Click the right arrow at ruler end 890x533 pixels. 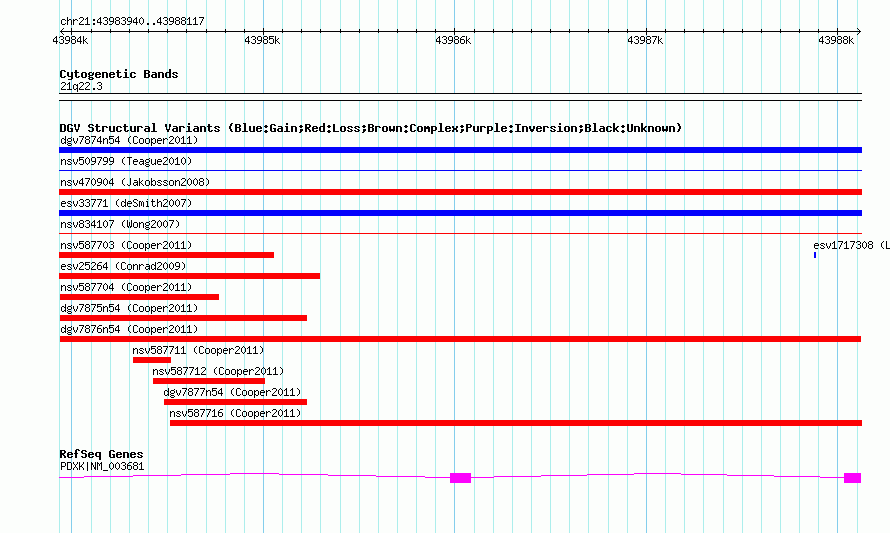pos(859,31)
